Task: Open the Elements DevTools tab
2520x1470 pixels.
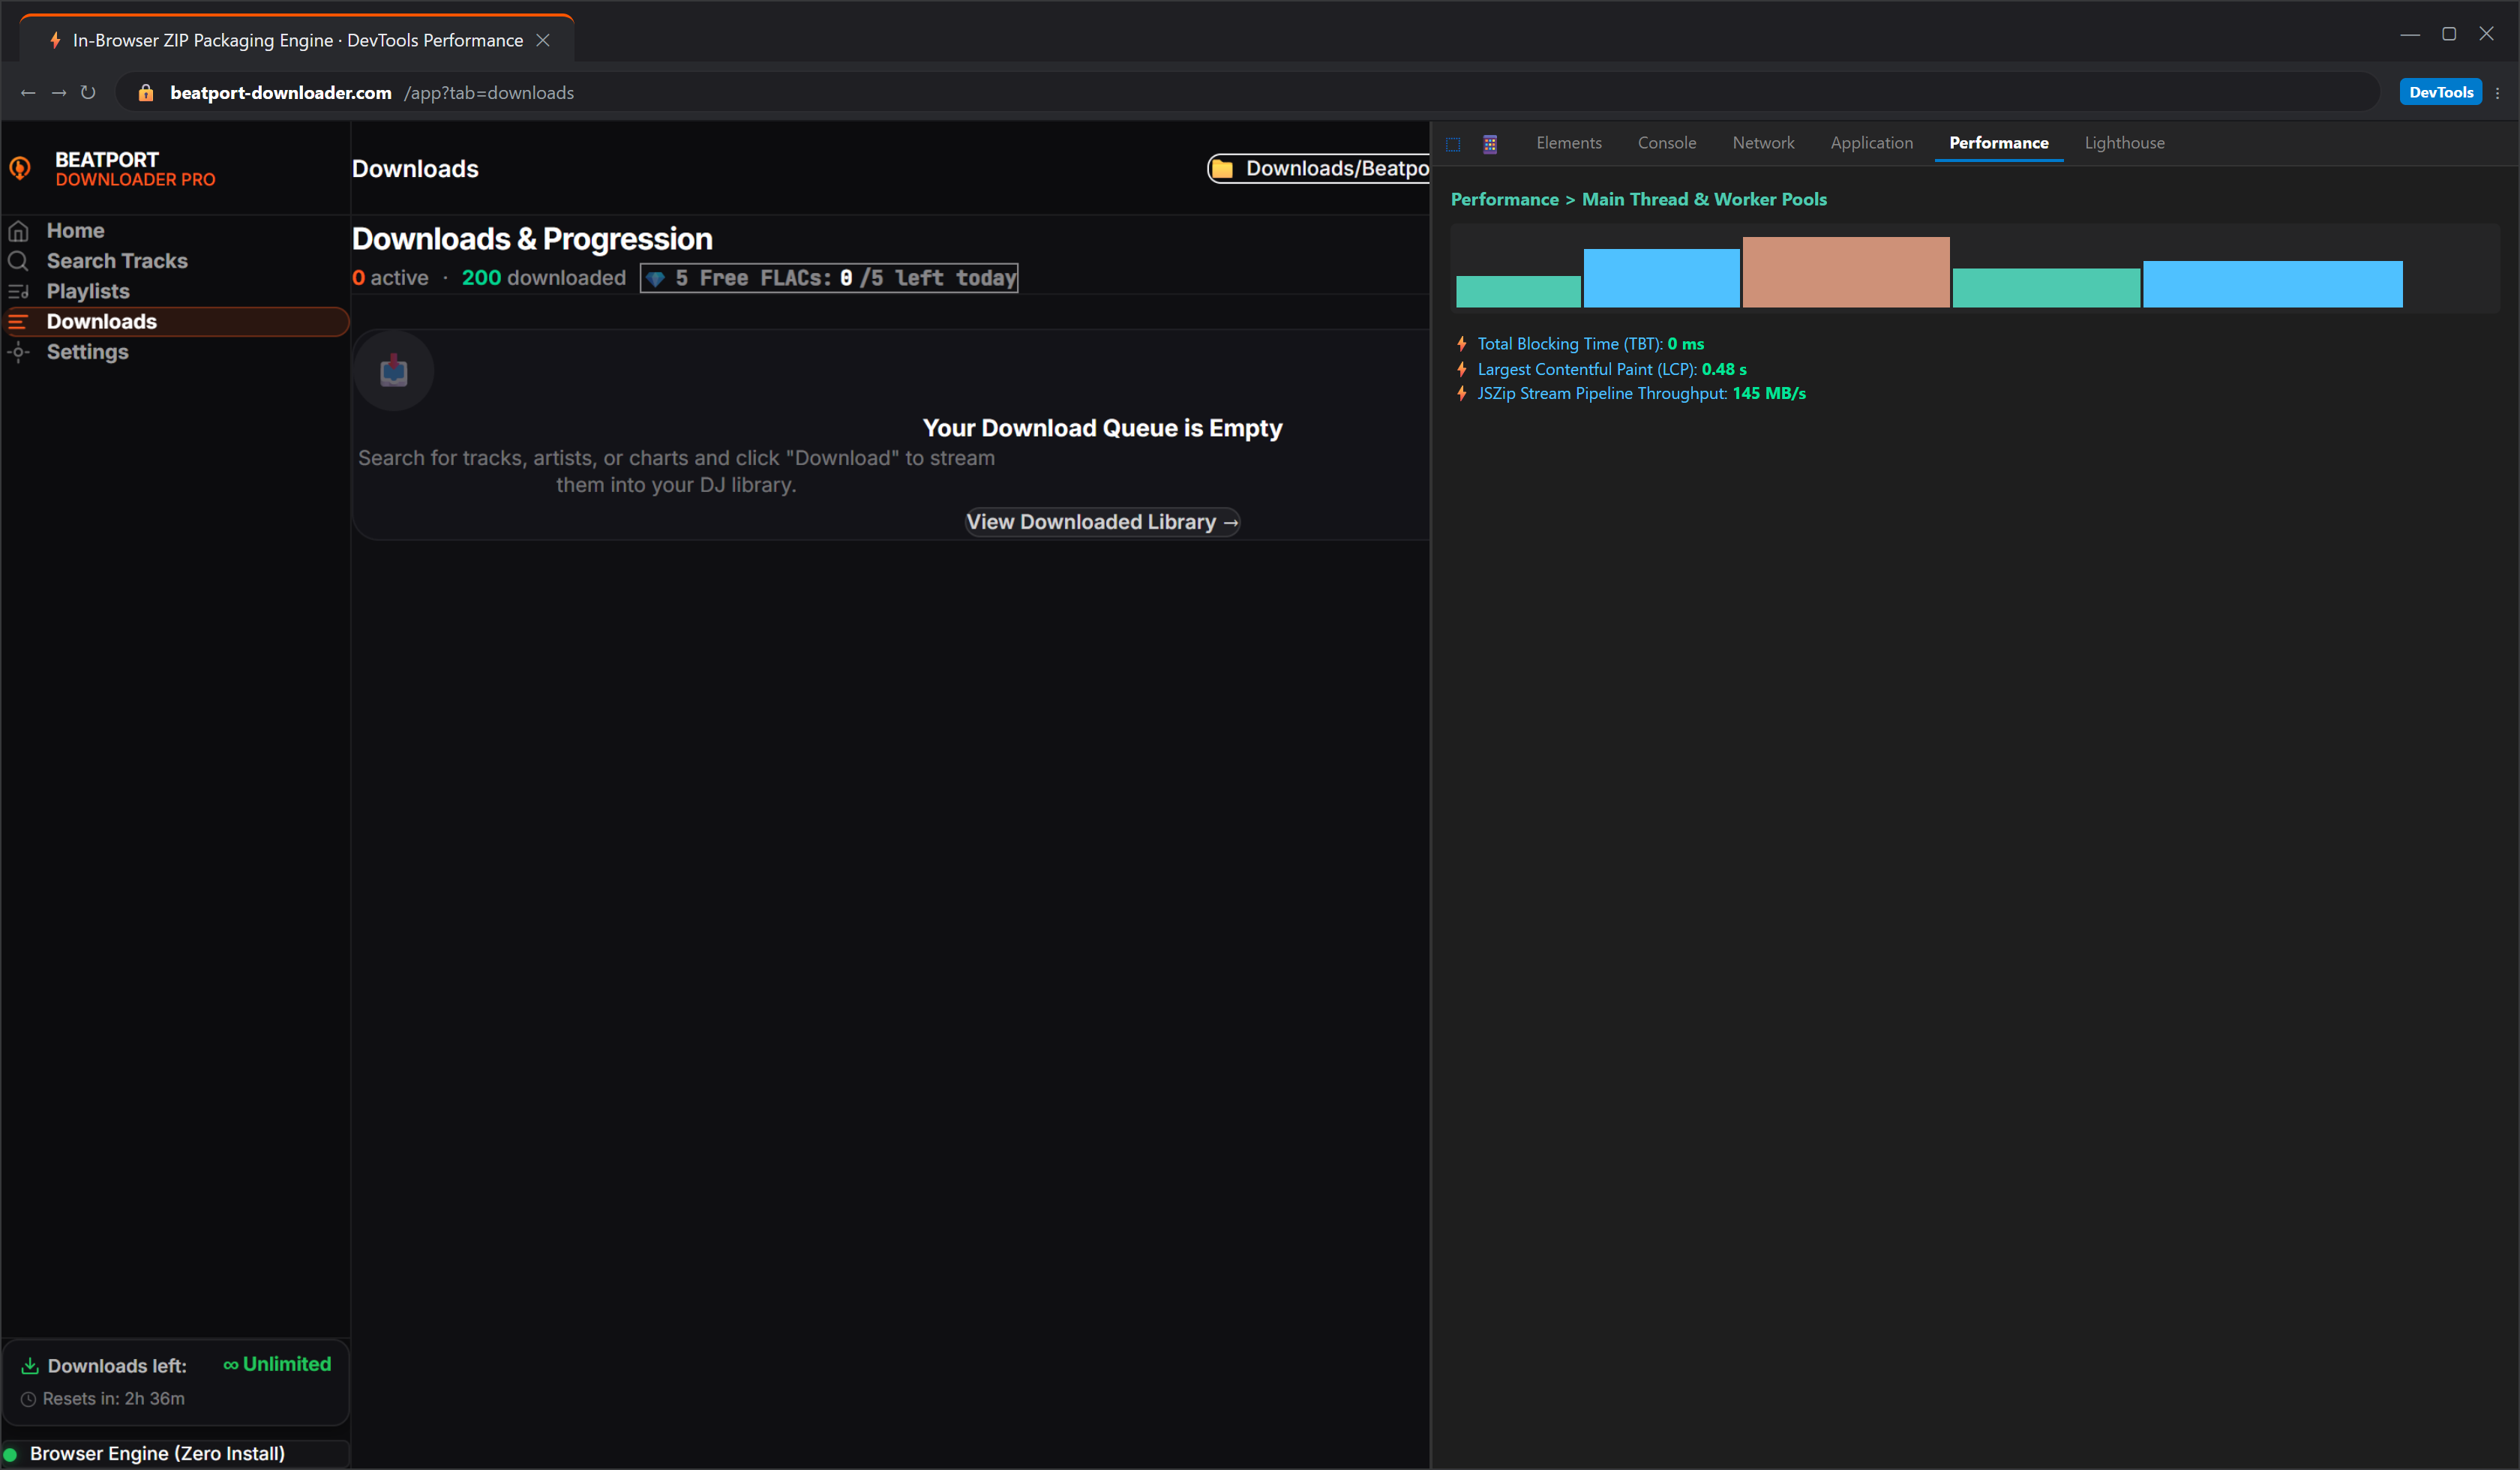Action: [1569, 143]
